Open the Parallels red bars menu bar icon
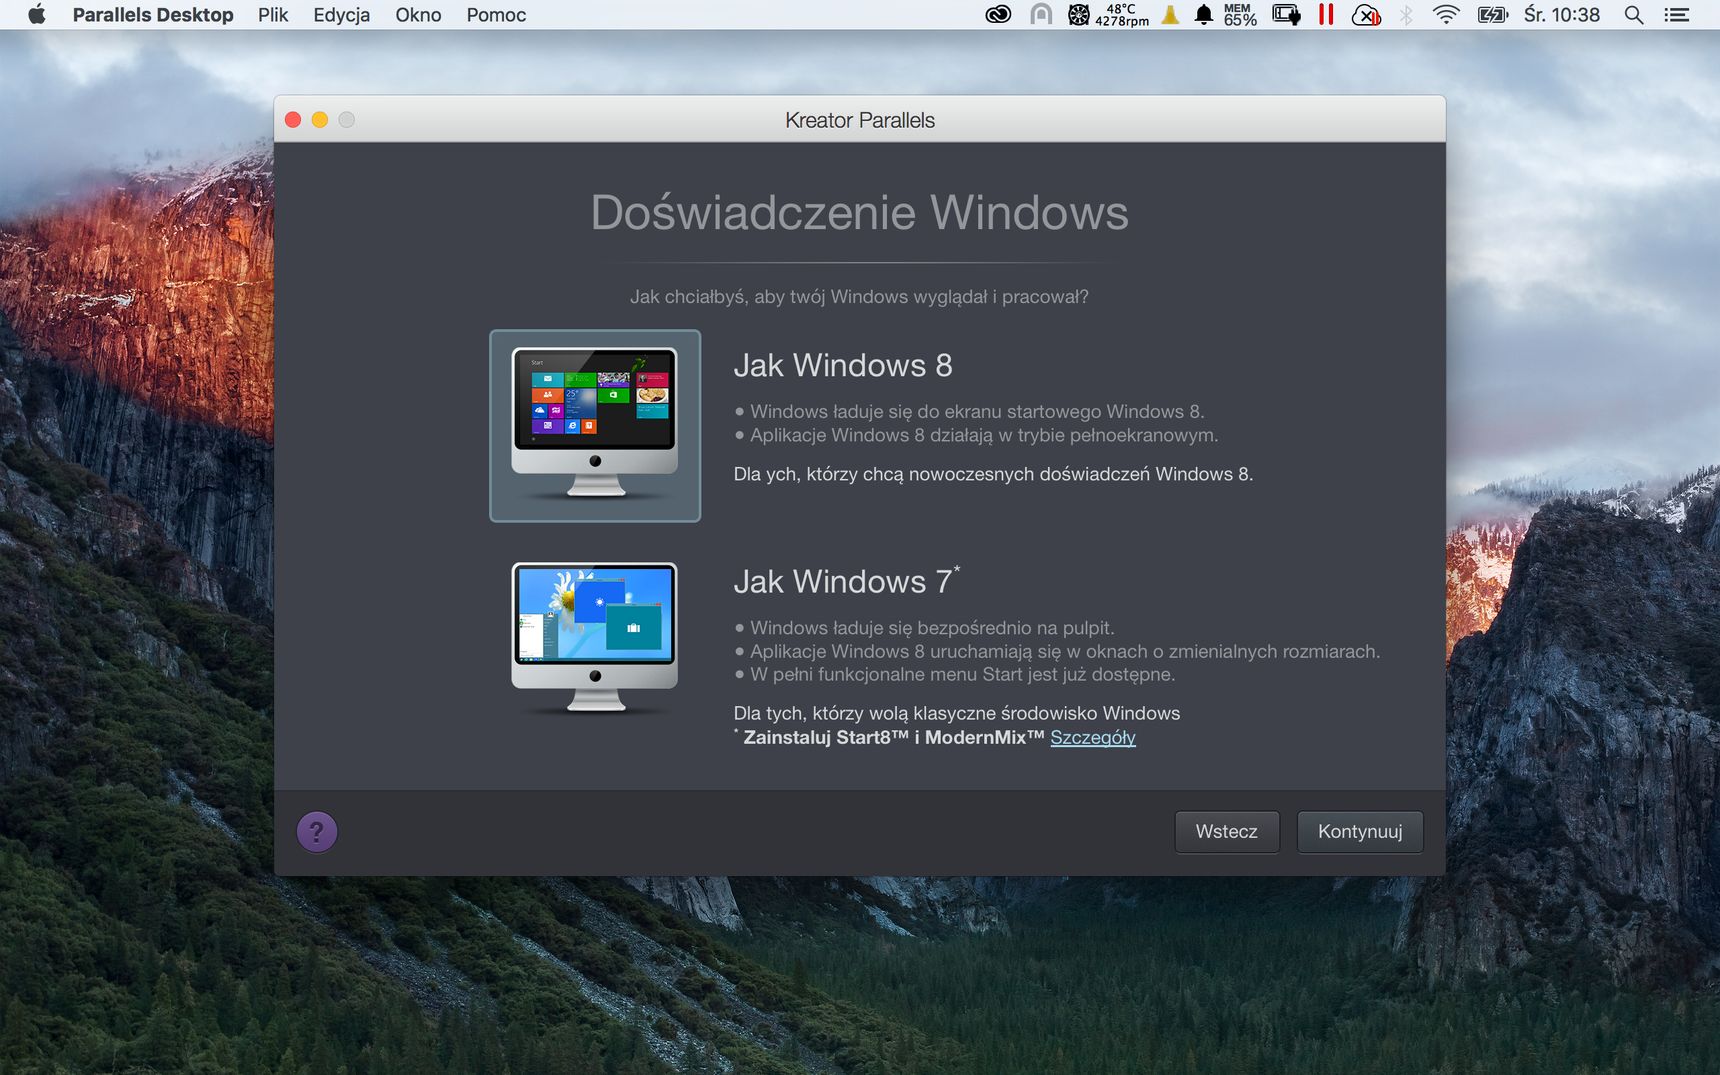Viewport: 1720px width, 1075px height. click(x=1326, y=15)
